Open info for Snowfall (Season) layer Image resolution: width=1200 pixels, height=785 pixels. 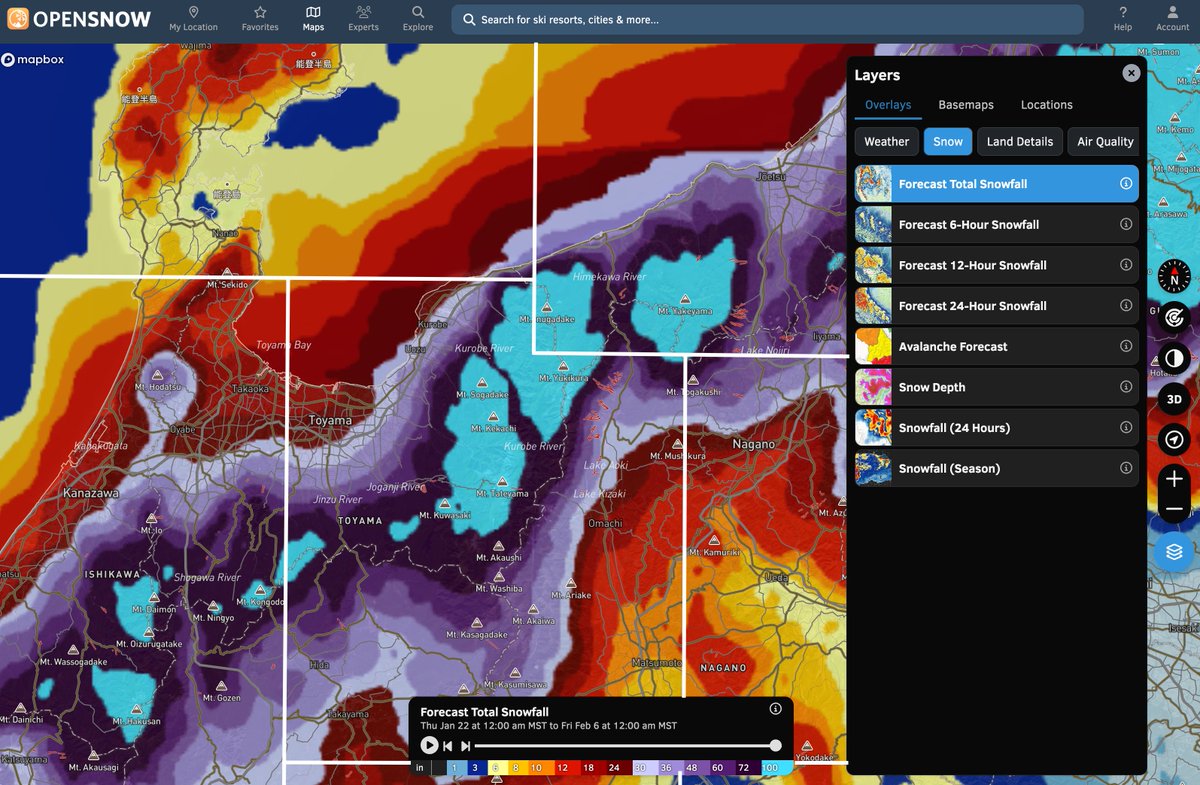[1126, 468]
